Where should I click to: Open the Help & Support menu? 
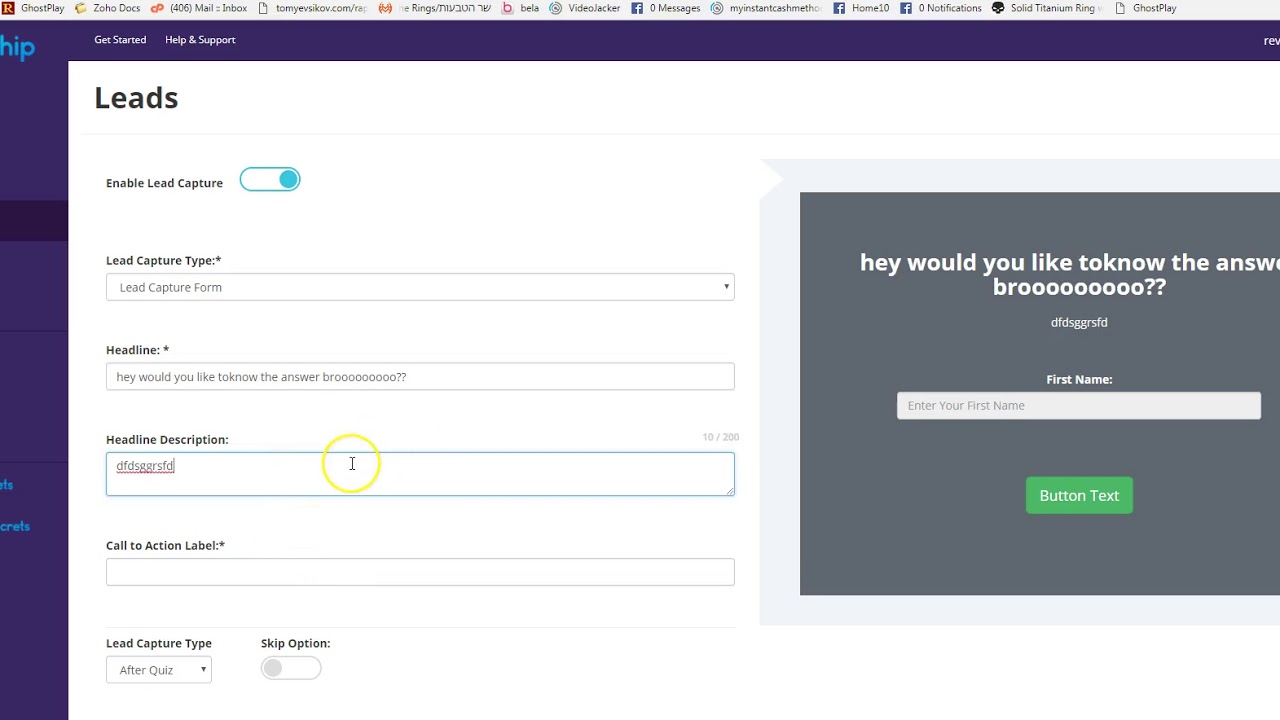point(200,40)
